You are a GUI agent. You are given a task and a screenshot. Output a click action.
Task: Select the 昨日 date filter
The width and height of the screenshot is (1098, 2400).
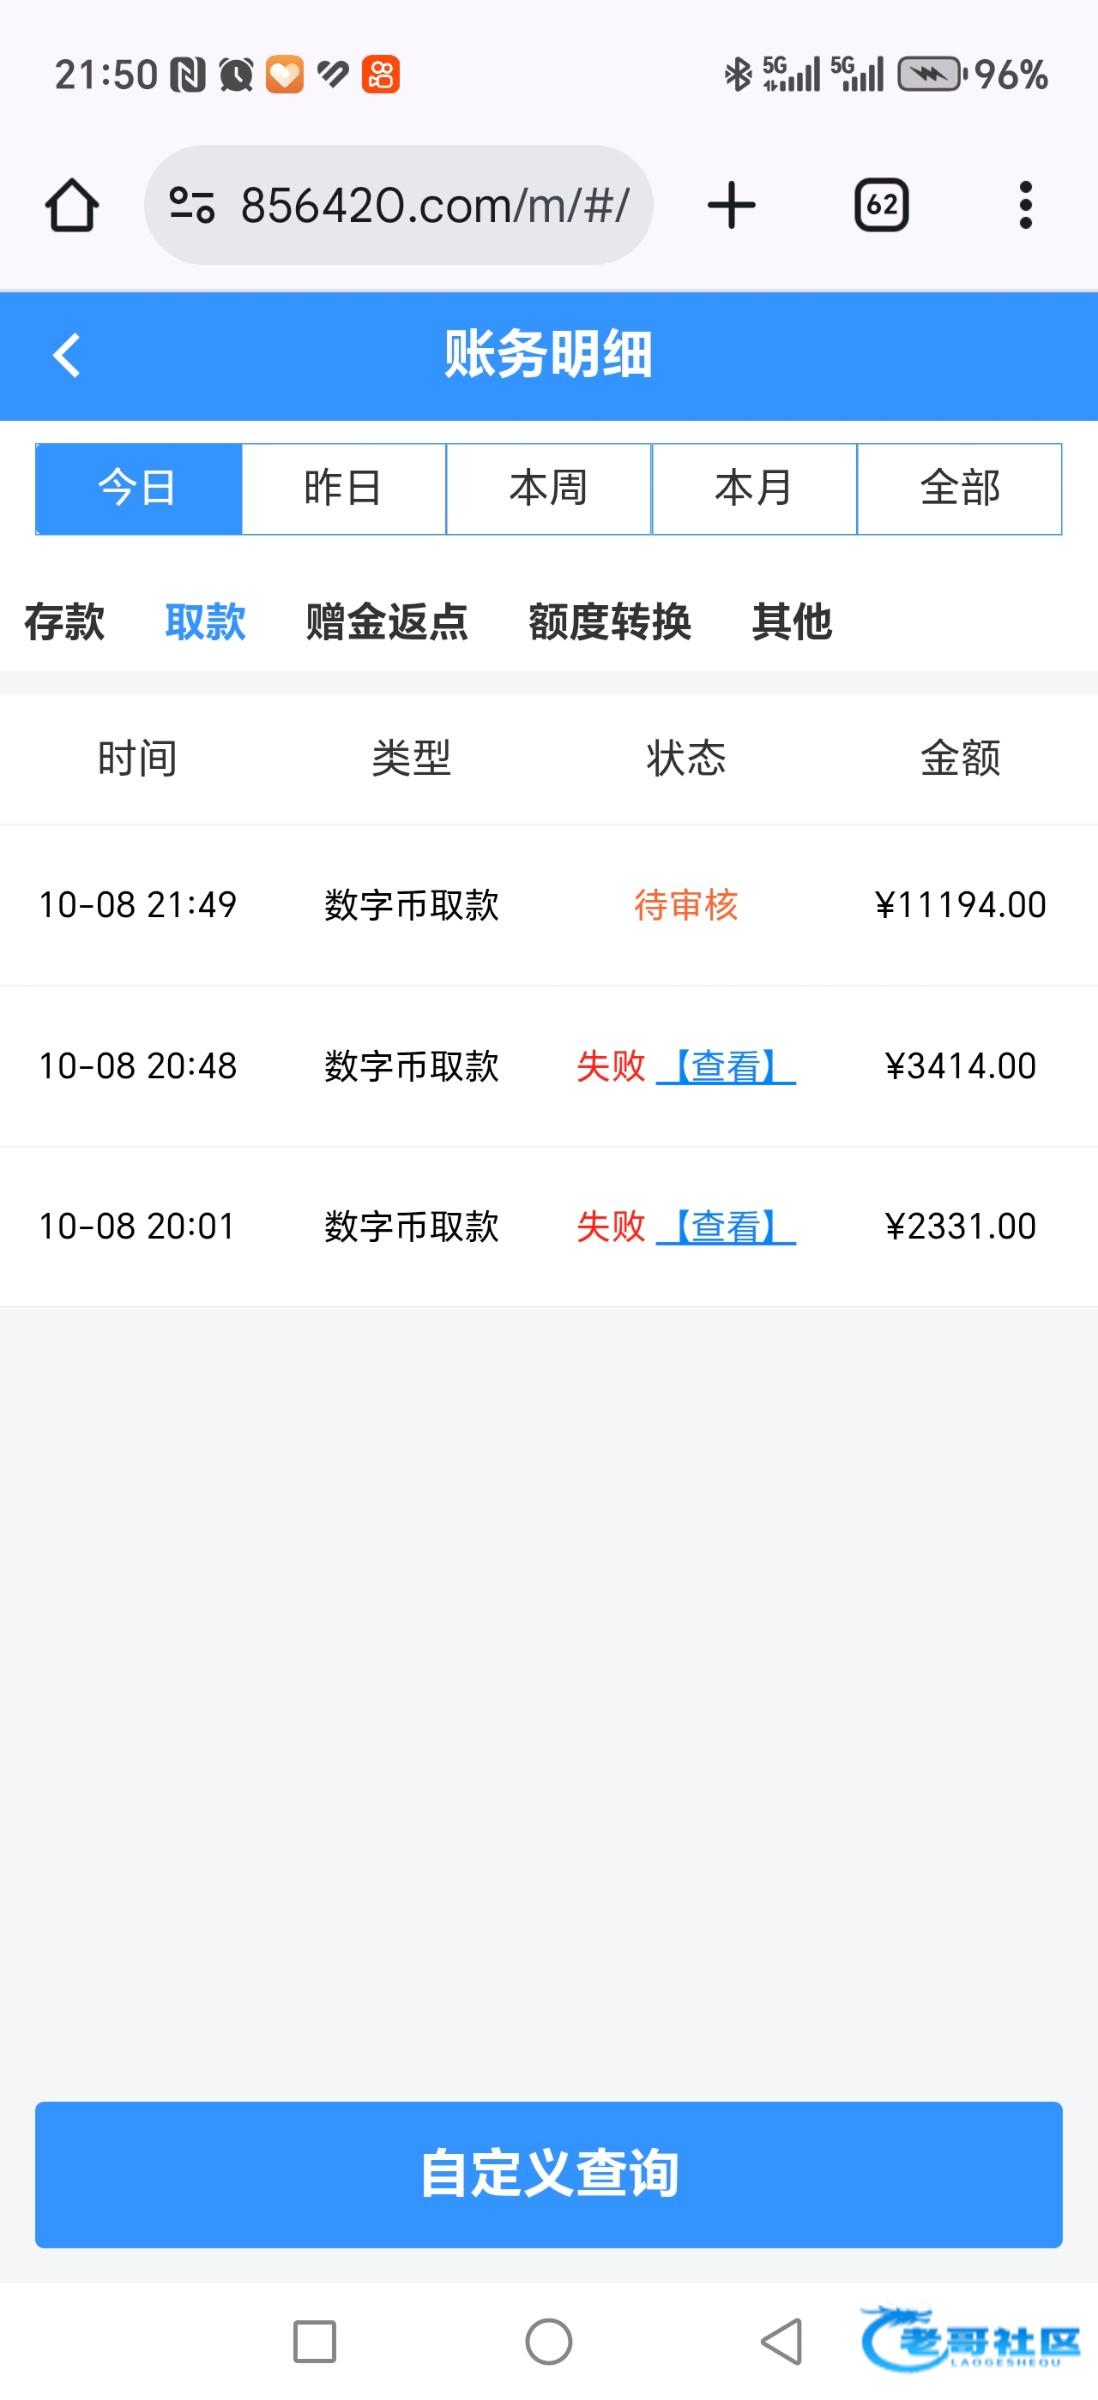tap(343, 489)
